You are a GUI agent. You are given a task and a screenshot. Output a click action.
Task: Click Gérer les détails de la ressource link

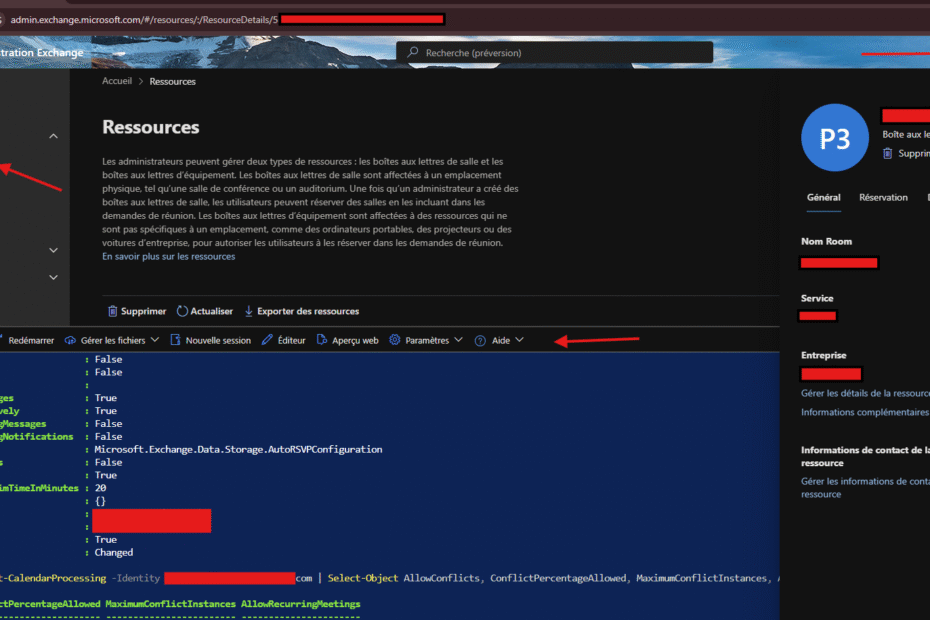(x=865, y=393)
